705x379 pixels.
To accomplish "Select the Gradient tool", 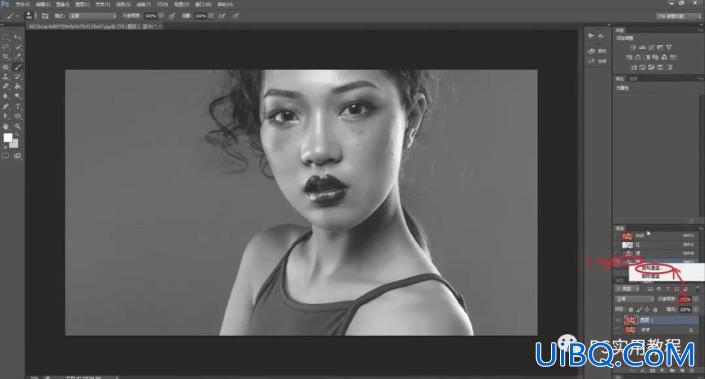I will coord(18,86).
